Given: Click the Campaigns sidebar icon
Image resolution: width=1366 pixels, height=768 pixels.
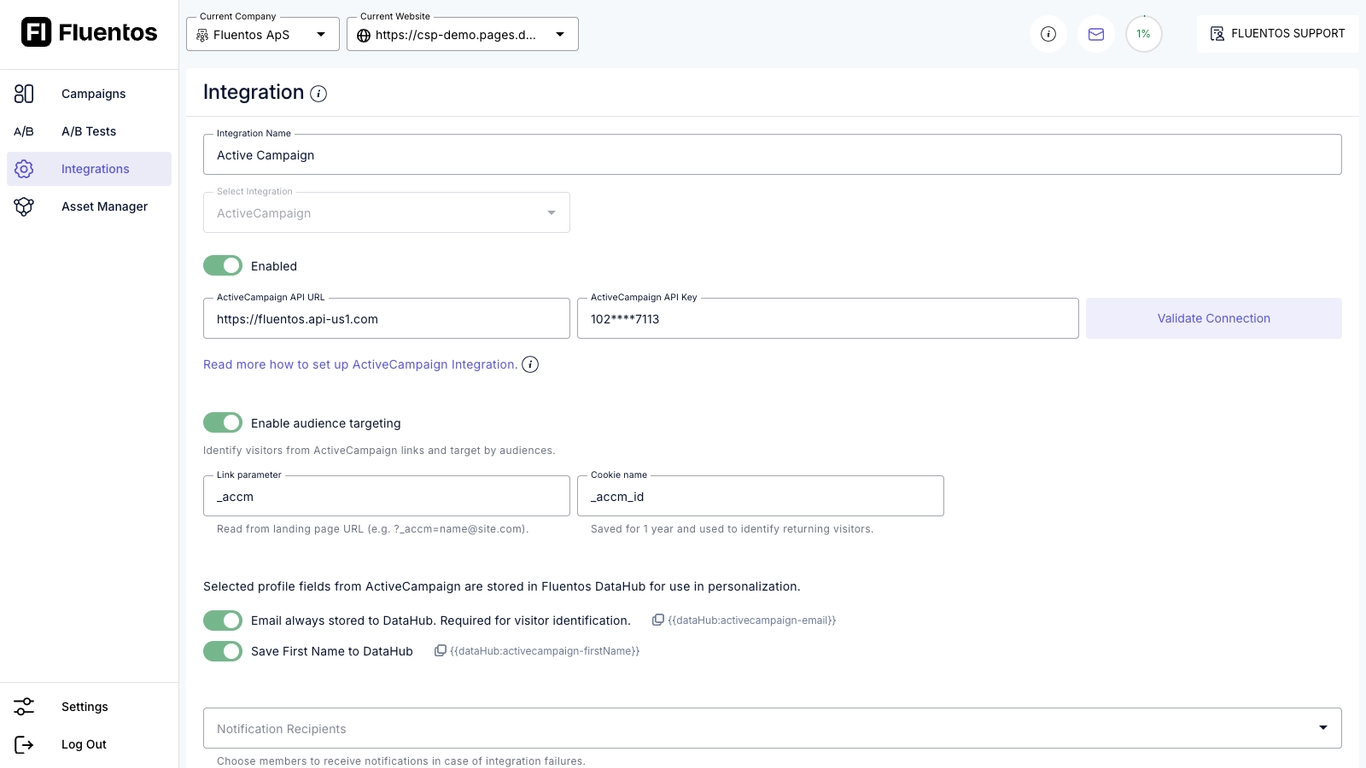Looking at the screenshot, I should point(24,94).
